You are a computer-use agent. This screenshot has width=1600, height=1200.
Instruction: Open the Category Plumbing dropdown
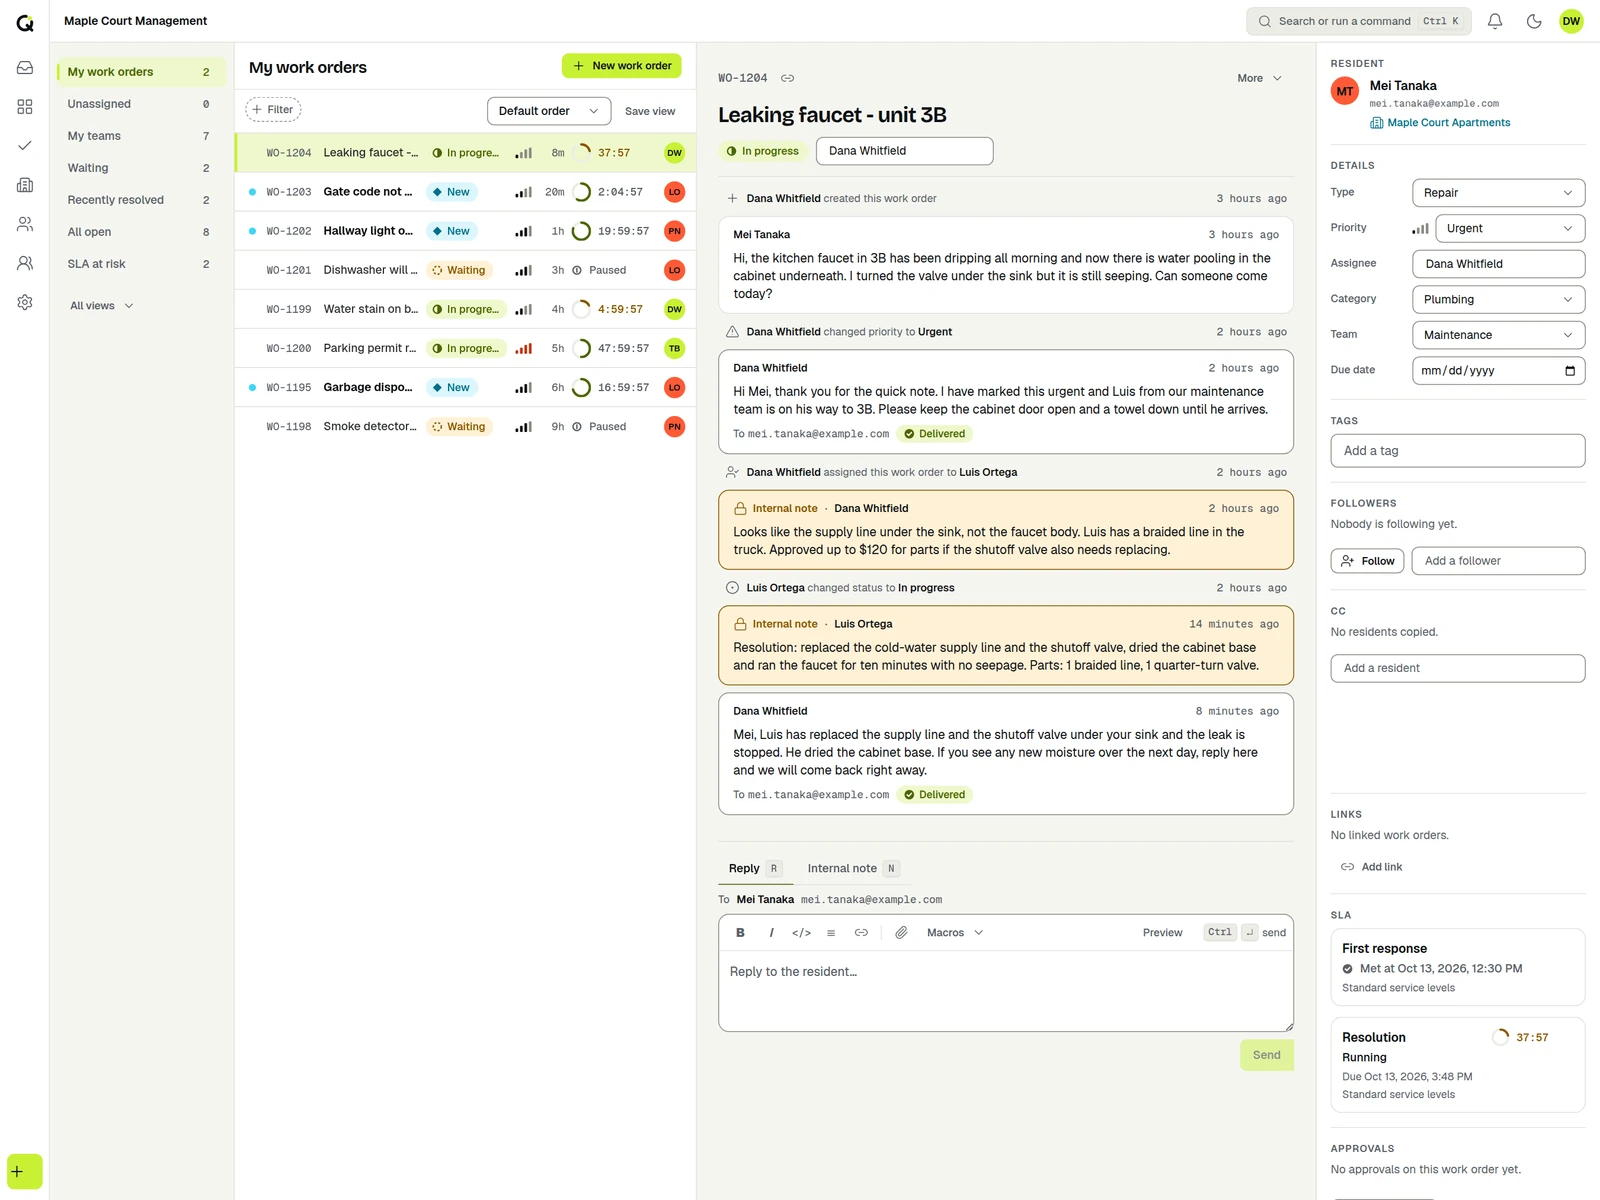tap(1498, 299)
